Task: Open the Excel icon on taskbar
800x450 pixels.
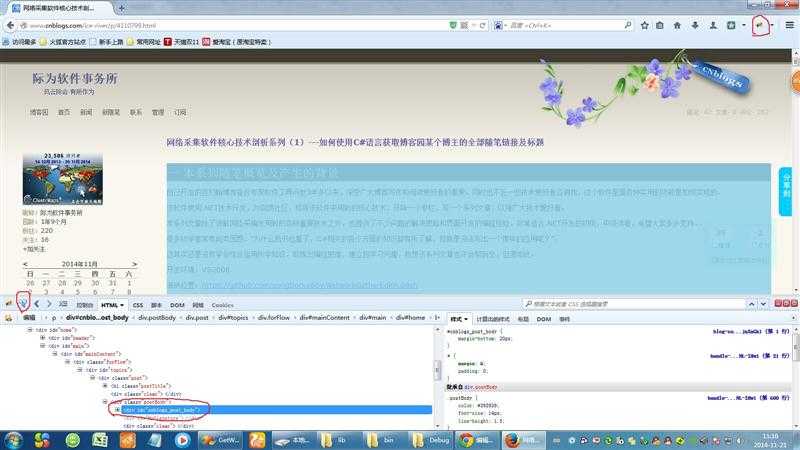Action: point(100,440)
